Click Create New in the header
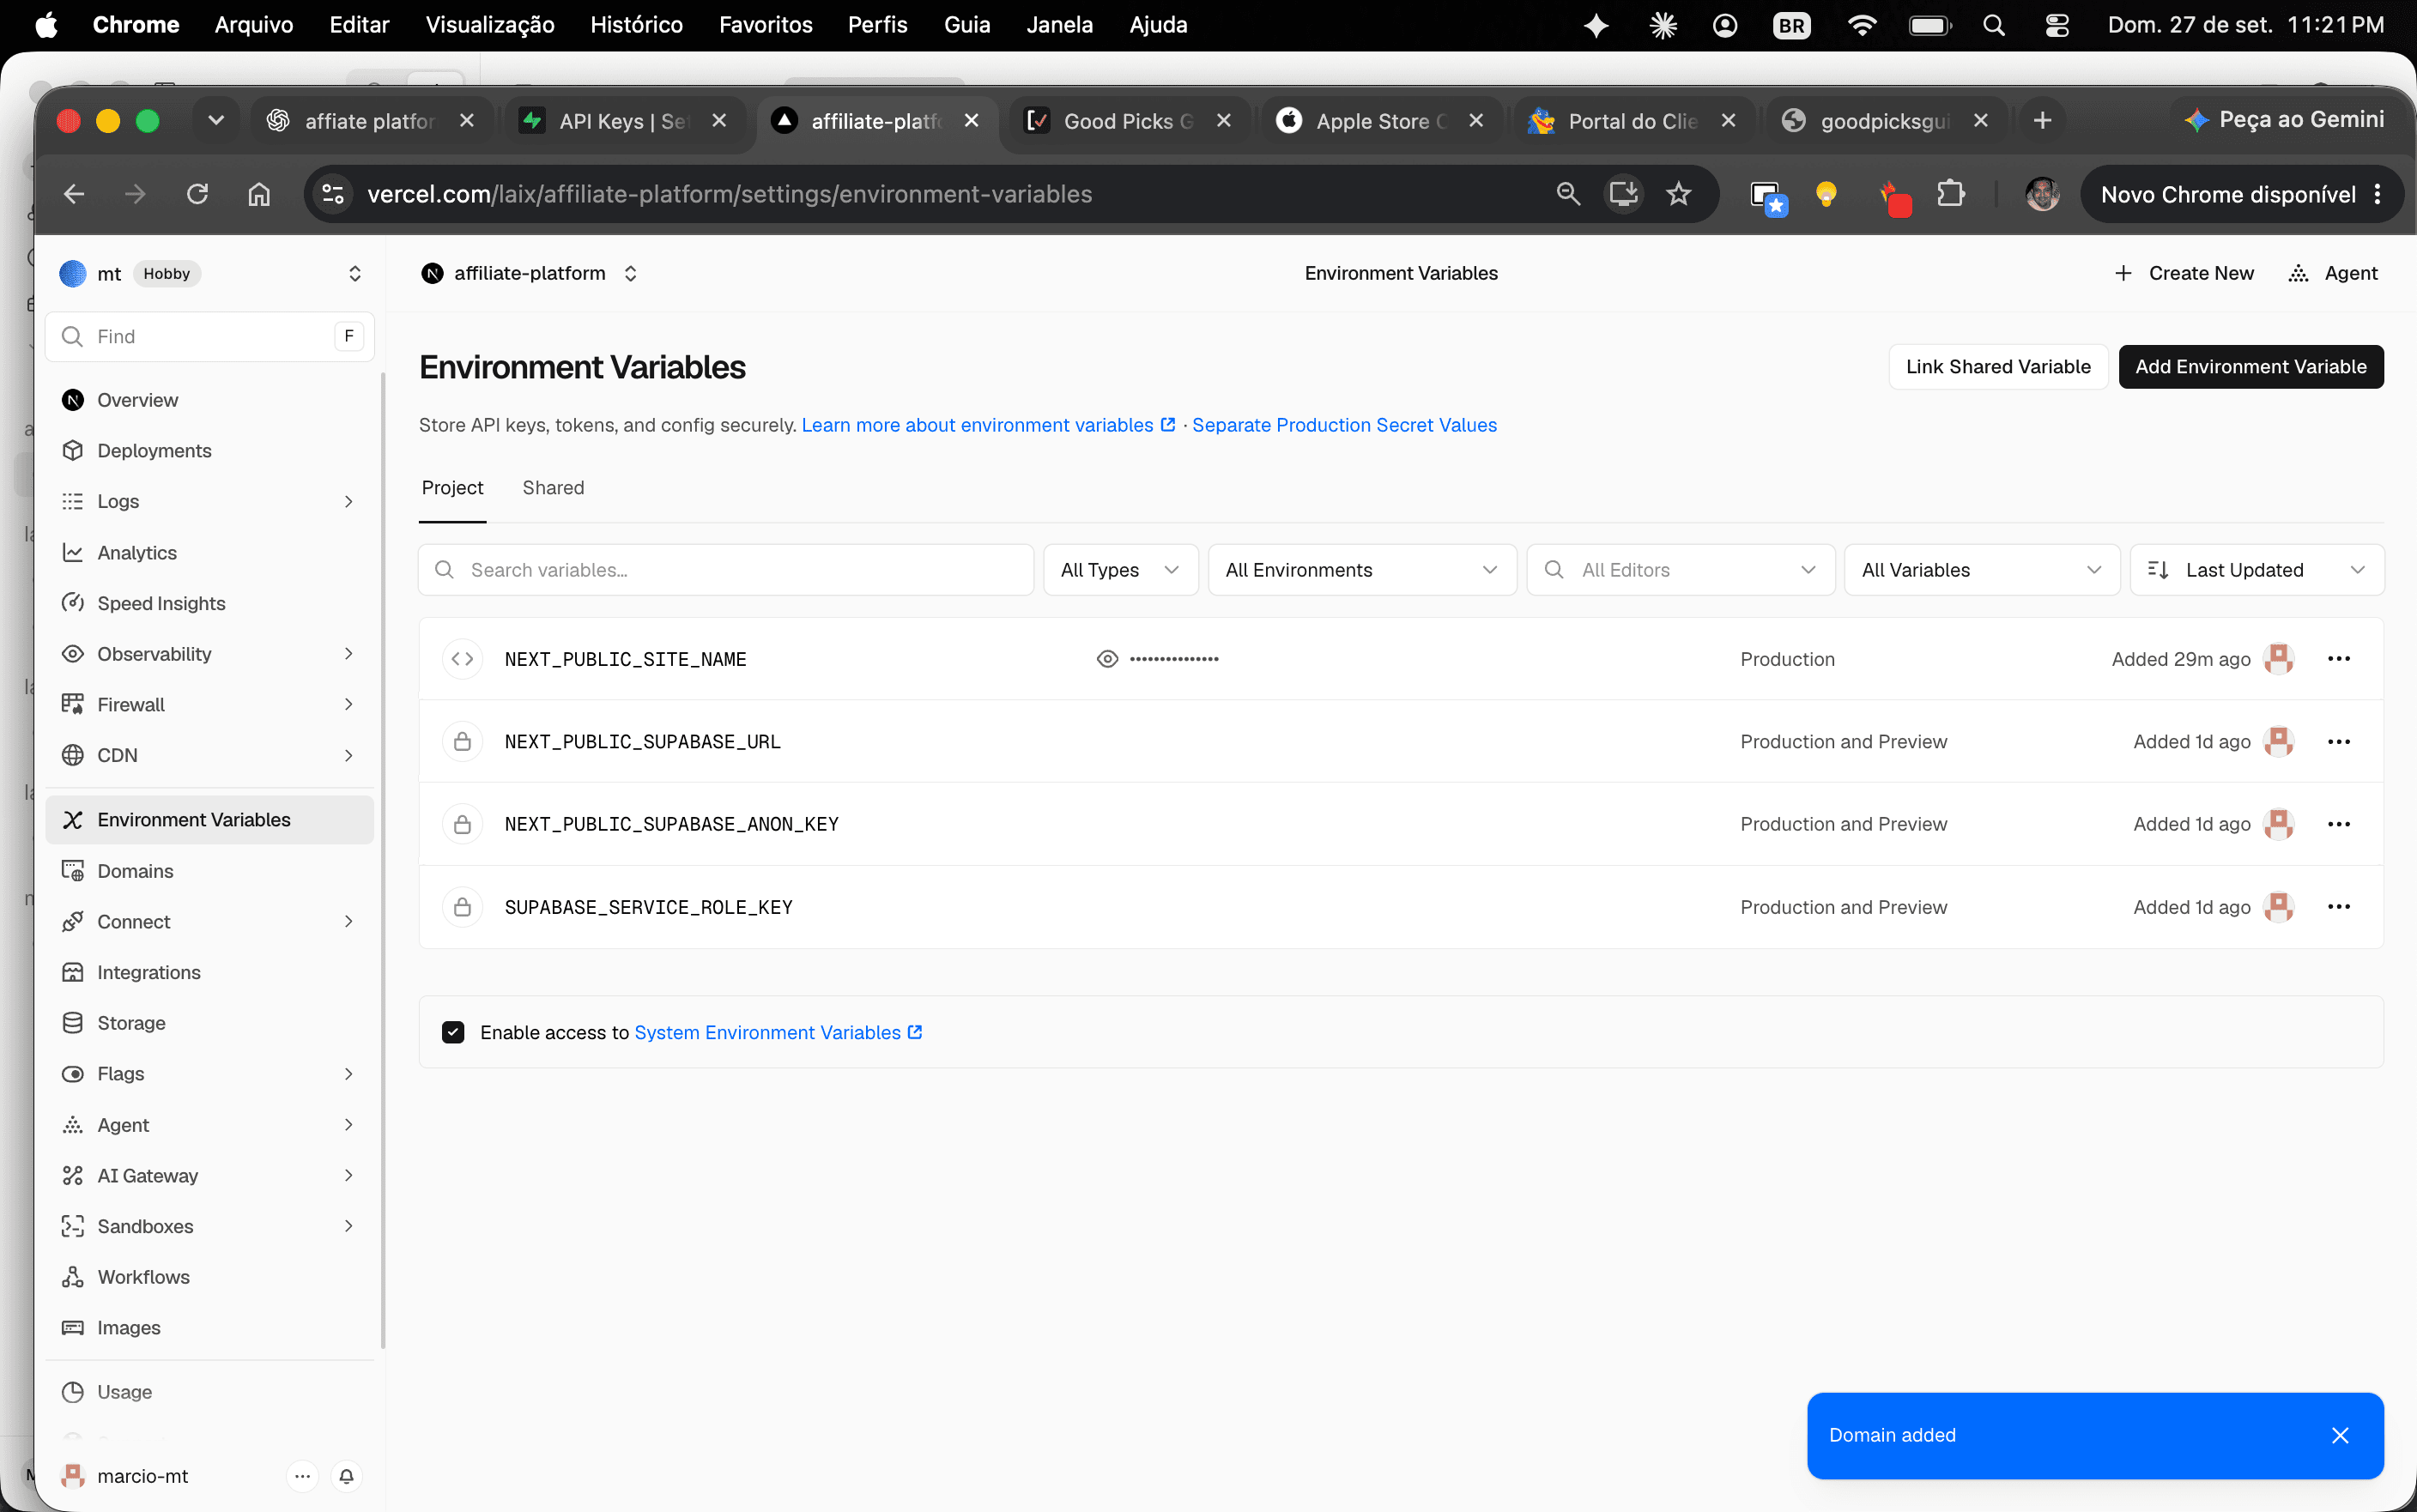The width and height of the screenshot is (2417, 1512). pyautogui.click(x=2184, y=273)
